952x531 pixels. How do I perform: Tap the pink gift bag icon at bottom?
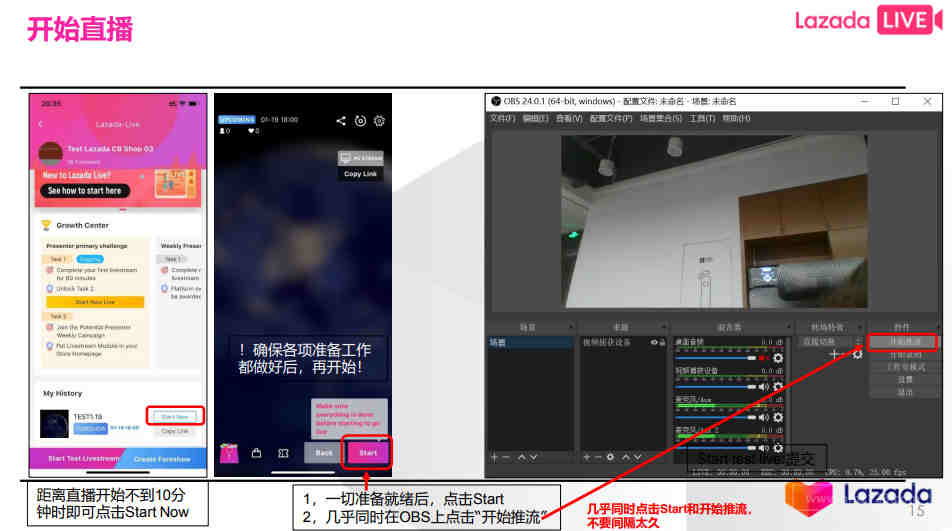click(229, 453)
